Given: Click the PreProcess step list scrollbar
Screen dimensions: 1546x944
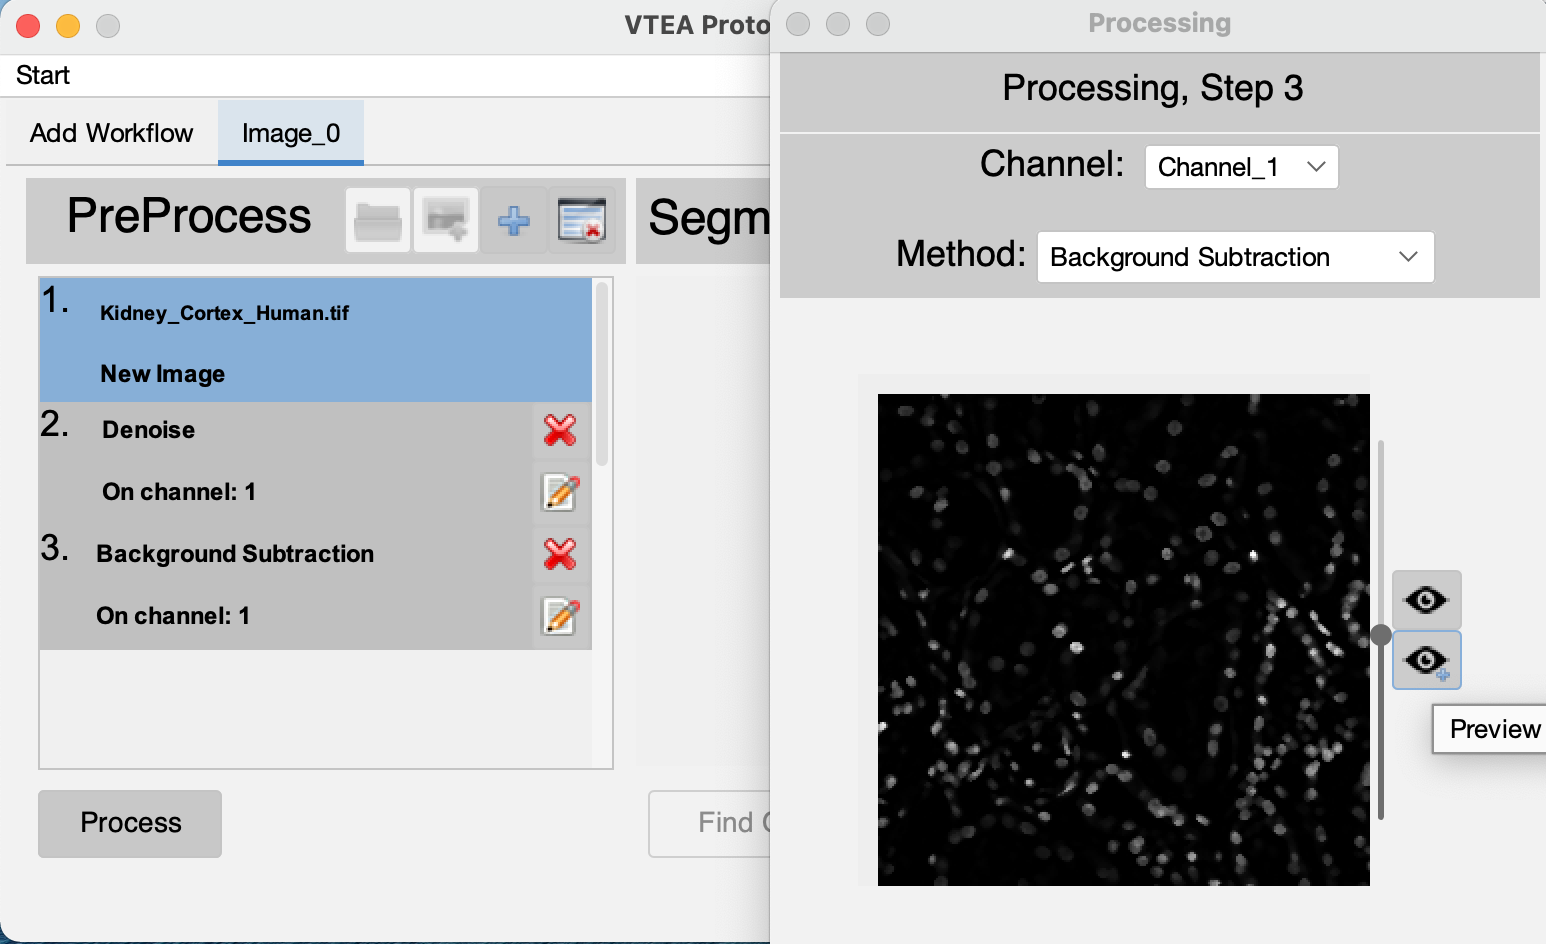Looking at the screenshot, I should coord(602,375).
